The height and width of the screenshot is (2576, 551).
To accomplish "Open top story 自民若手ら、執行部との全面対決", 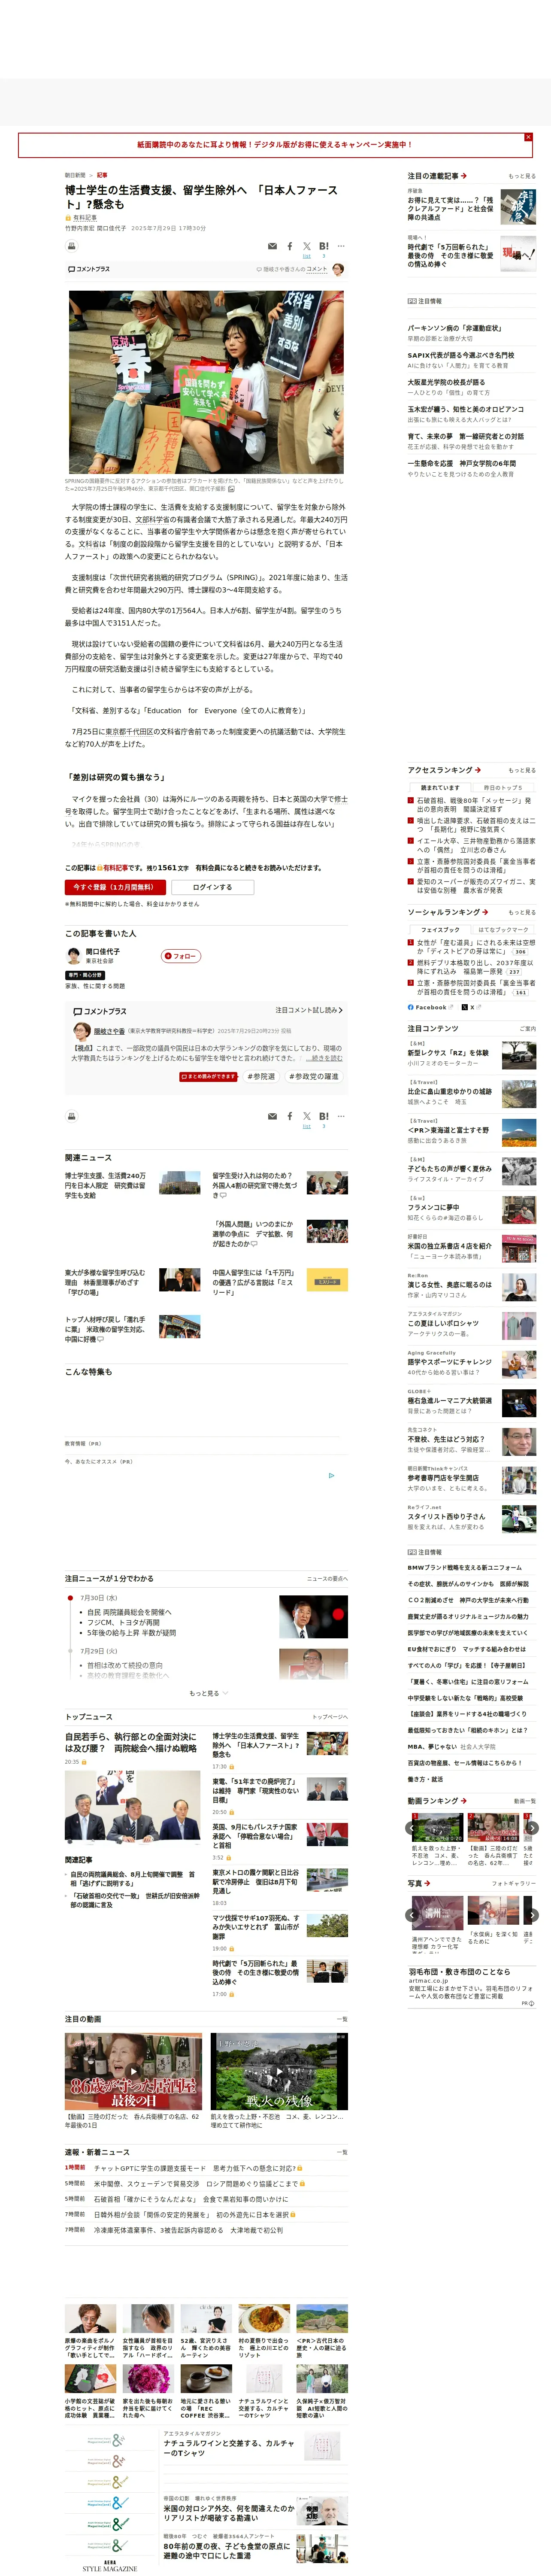I will coord(131,1743).
